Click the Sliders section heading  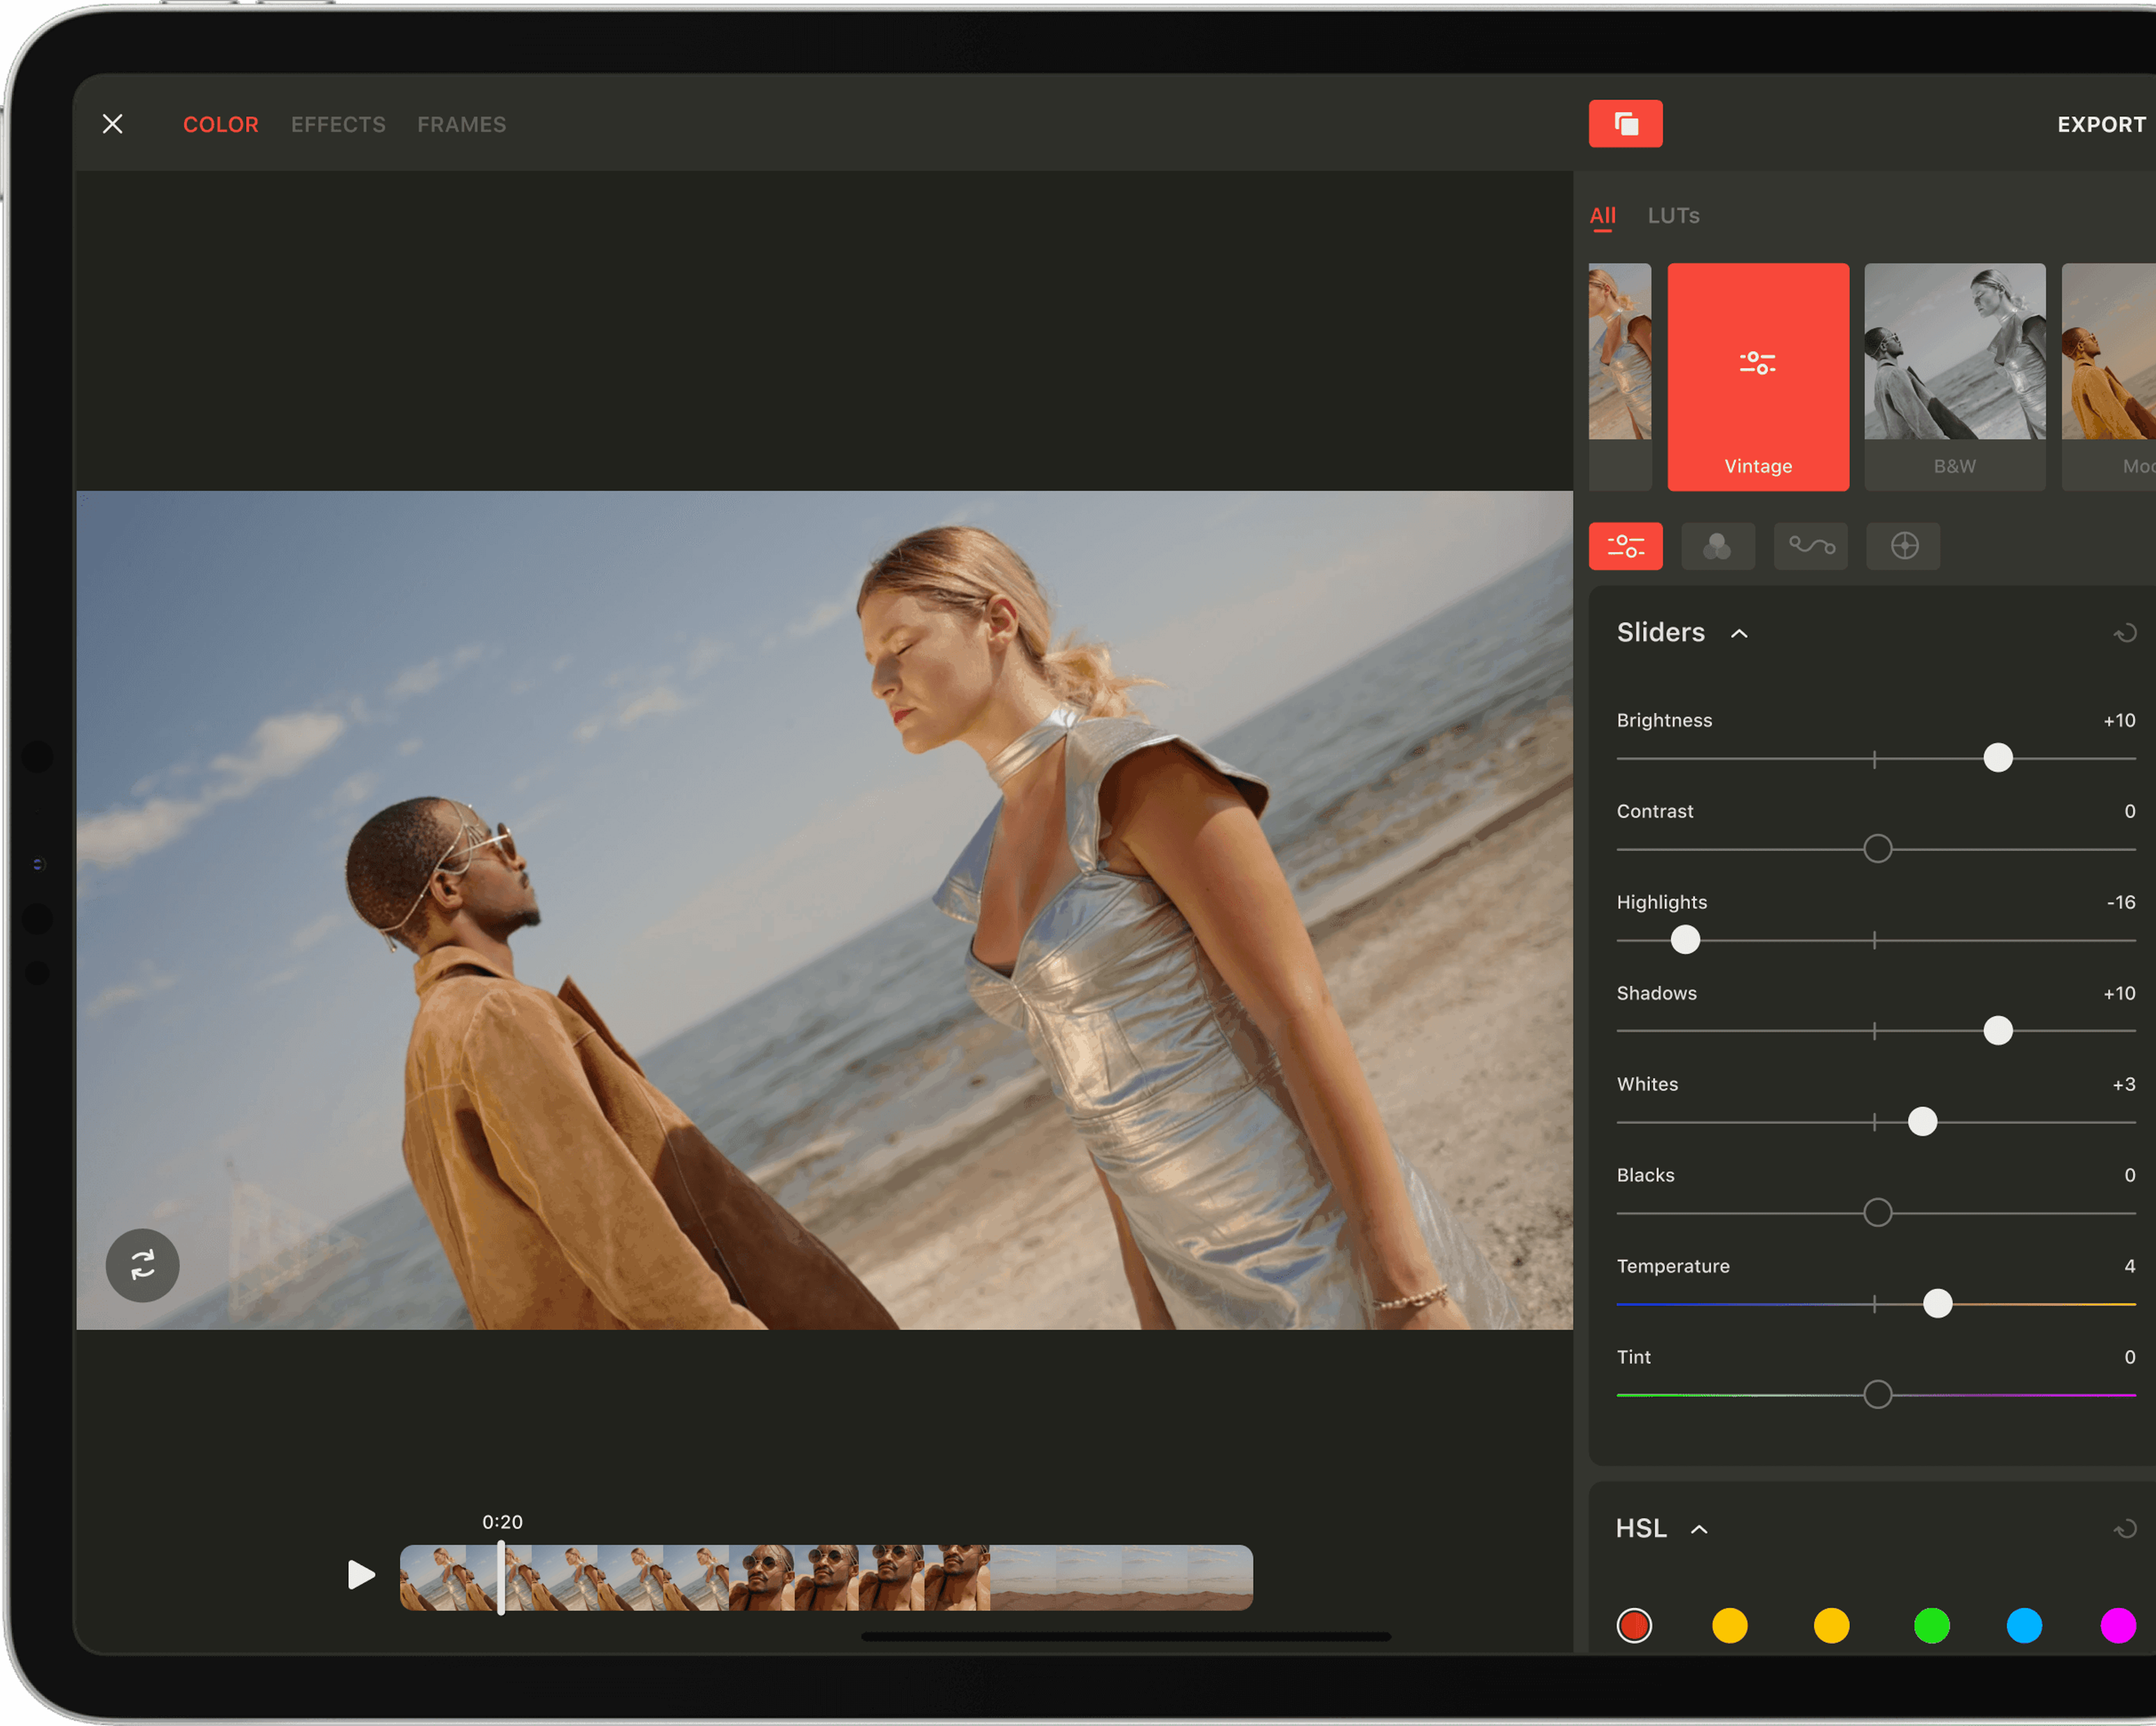point(1660,633)
